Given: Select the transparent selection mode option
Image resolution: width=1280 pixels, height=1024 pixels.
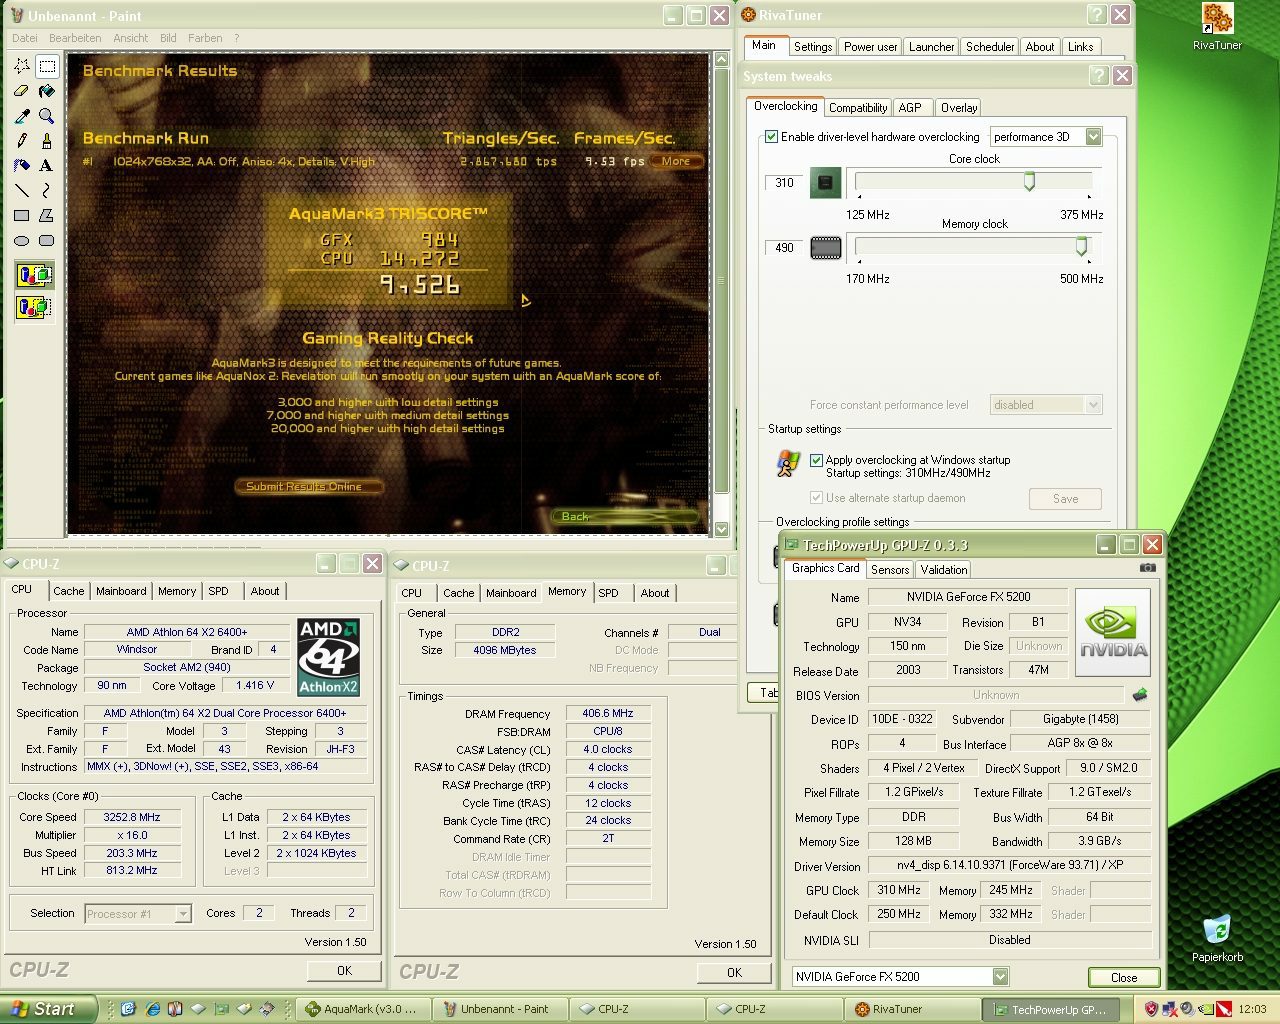Looking at the screenshot, I should click(x=34, y=307).
